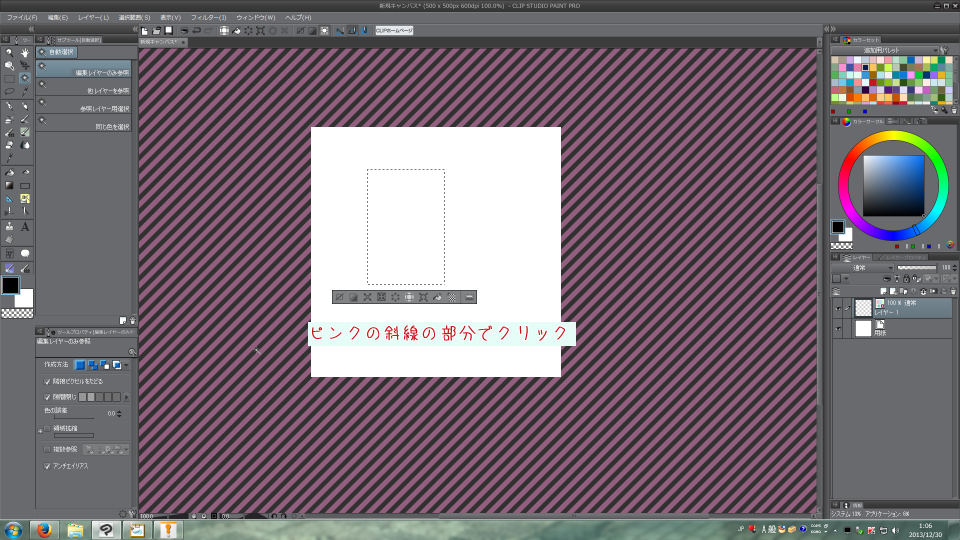Image resolution: width=960 pixels, height=540 pixels.
Task: Choose 'Add to selection' creation mode icon
Action: point(92,365)
